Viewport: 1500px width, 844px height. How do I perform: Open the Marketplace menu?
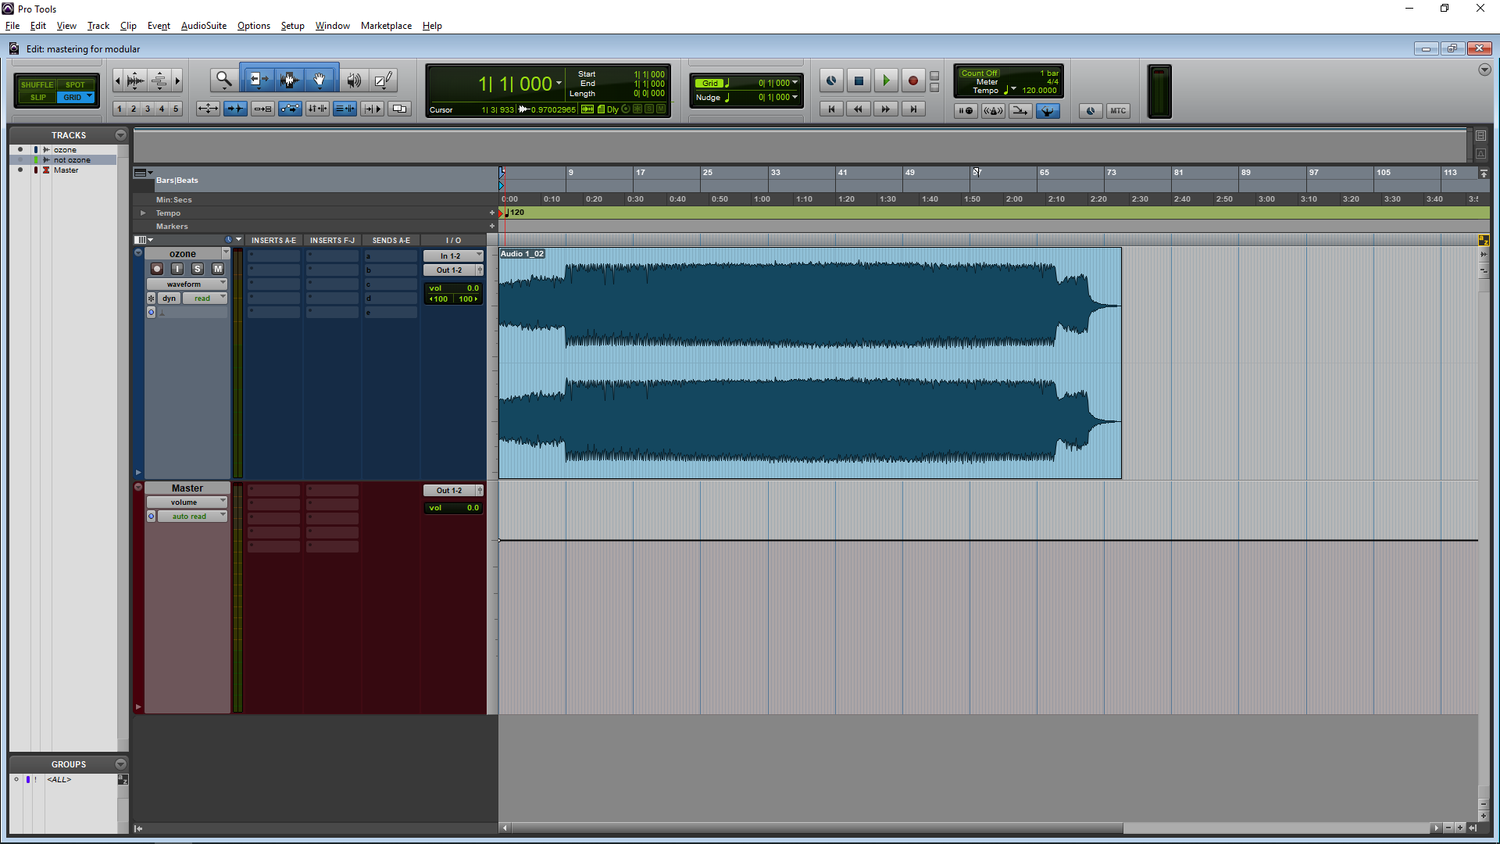(386, 26)
